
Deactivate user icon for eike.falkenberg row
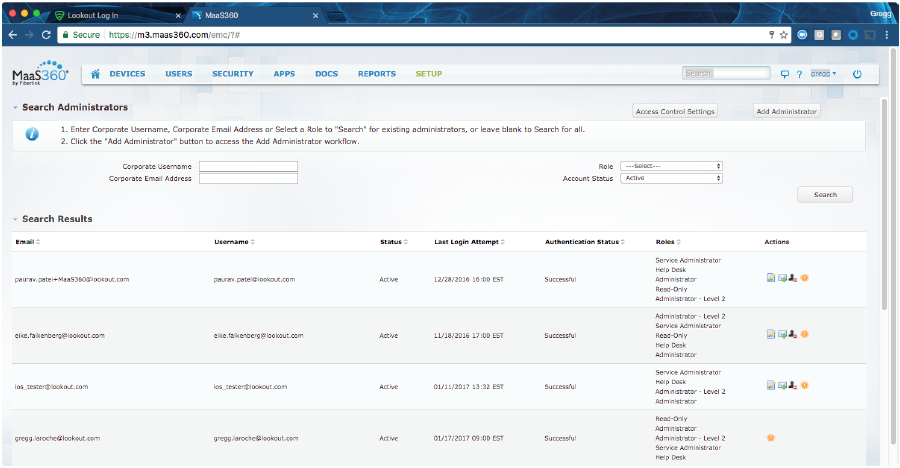coord(793,334)
